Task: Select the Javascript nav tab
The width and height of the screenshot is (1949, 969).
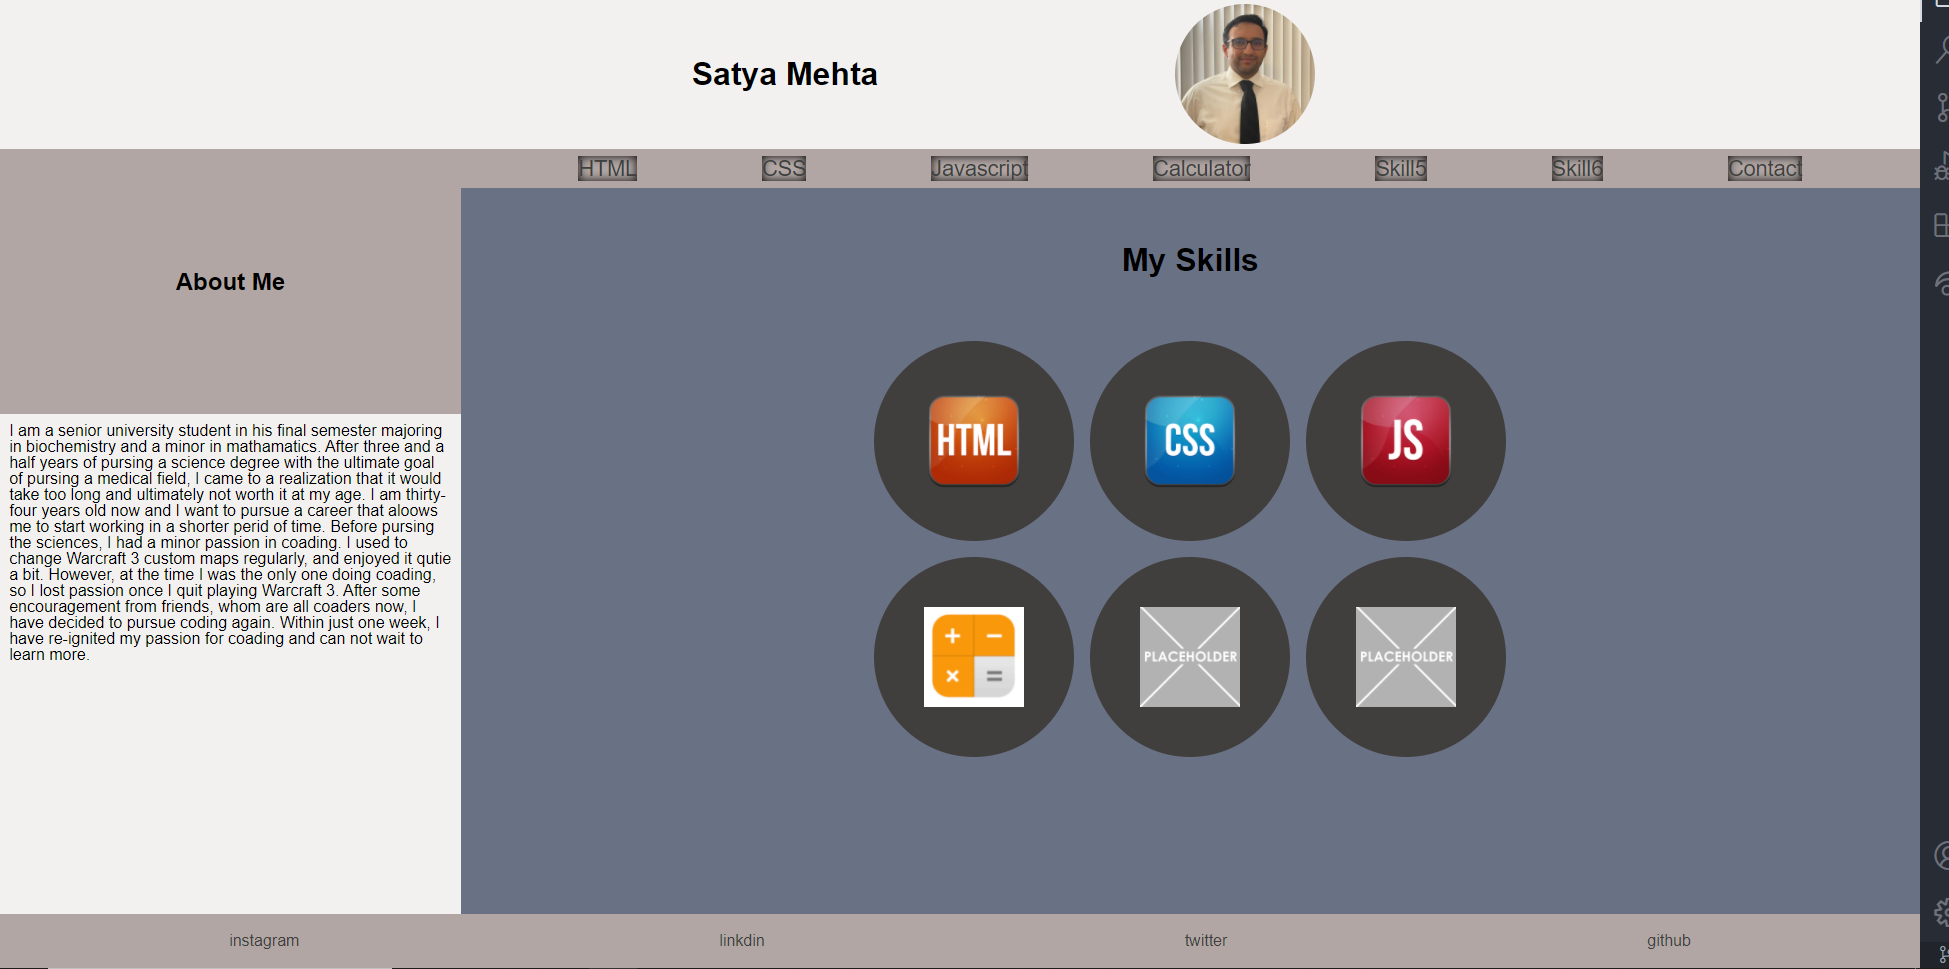Action: coord(979,168)
